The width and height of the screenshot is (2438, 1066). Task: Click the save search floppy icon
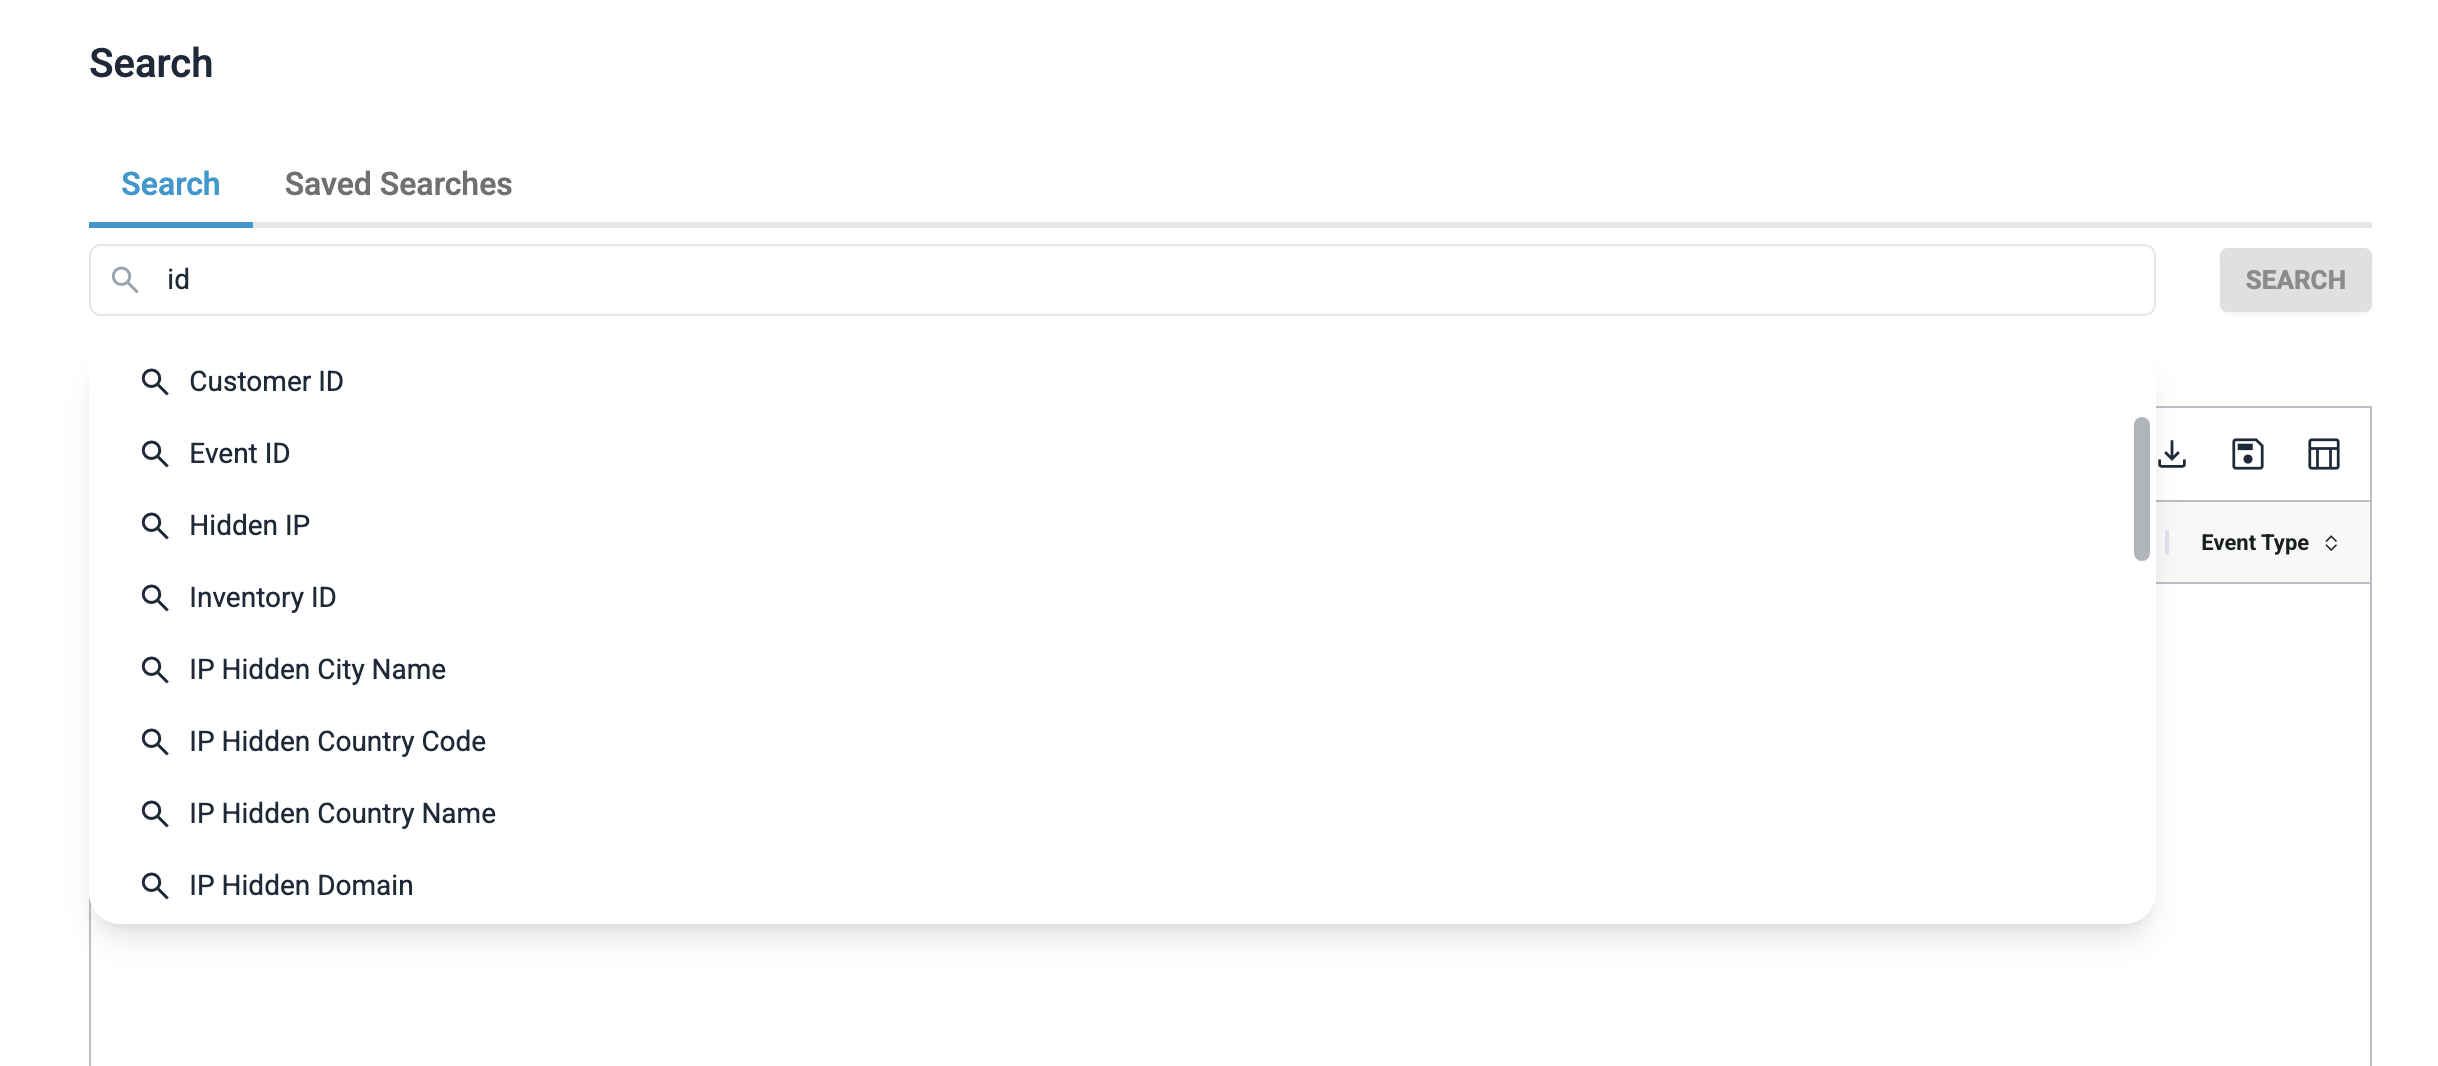pyautogui.click(x=2247, y=454)
